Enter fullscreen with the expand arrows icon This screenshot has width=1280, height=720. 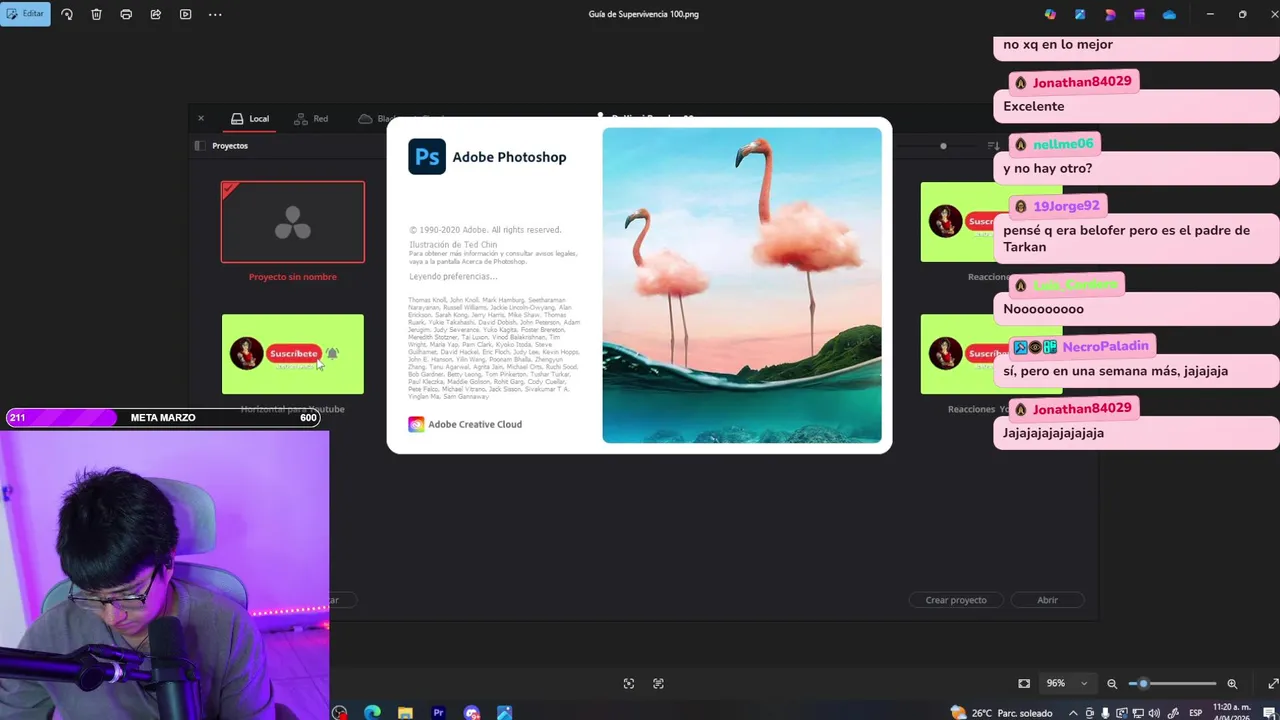[x=1273, y=684]
